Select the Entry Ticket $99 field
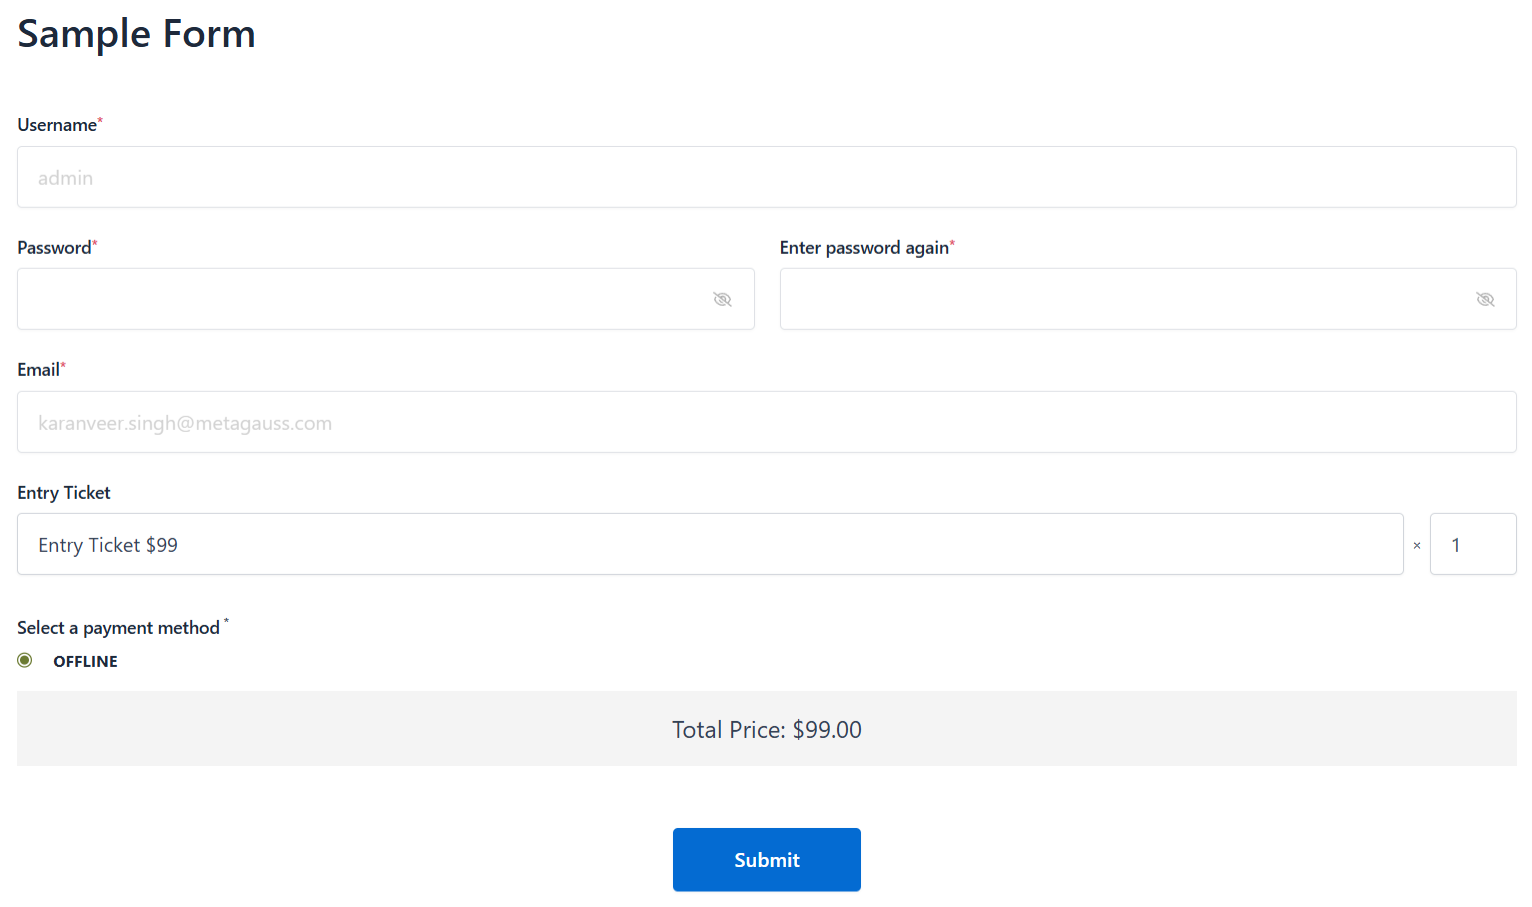This screenshot has width=1532, height=907. click(x=710, y=545)
